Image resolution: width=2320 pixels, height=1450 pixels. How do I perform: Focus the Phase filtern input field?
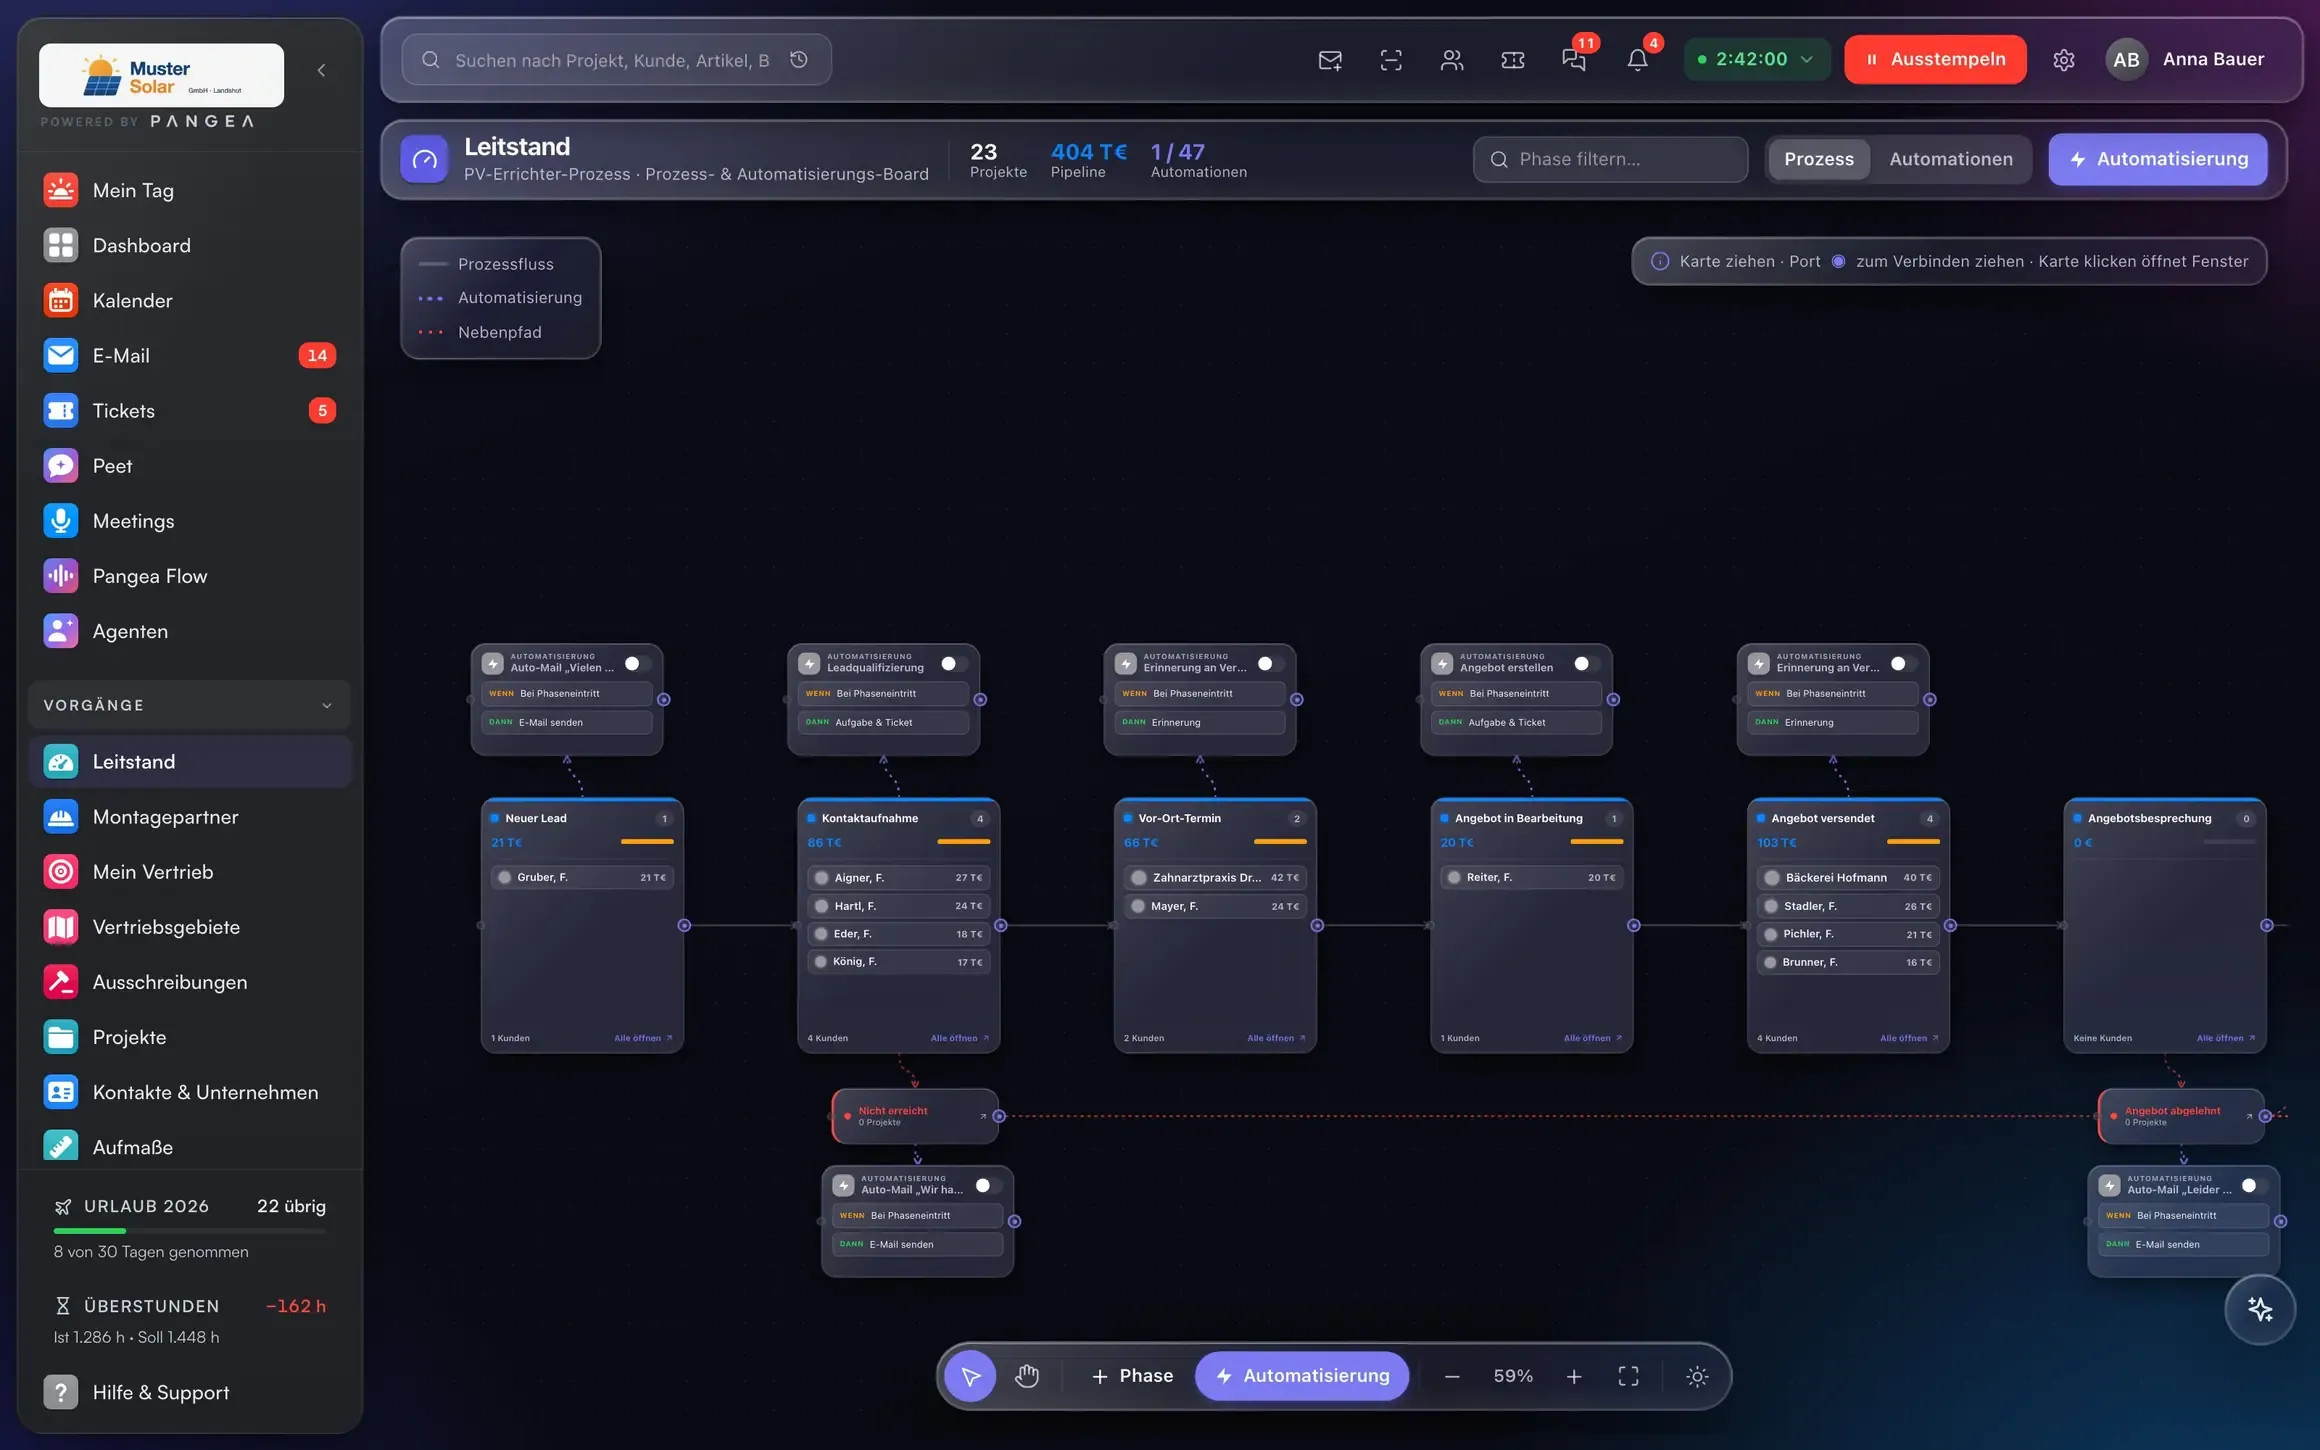[1610, 159]
